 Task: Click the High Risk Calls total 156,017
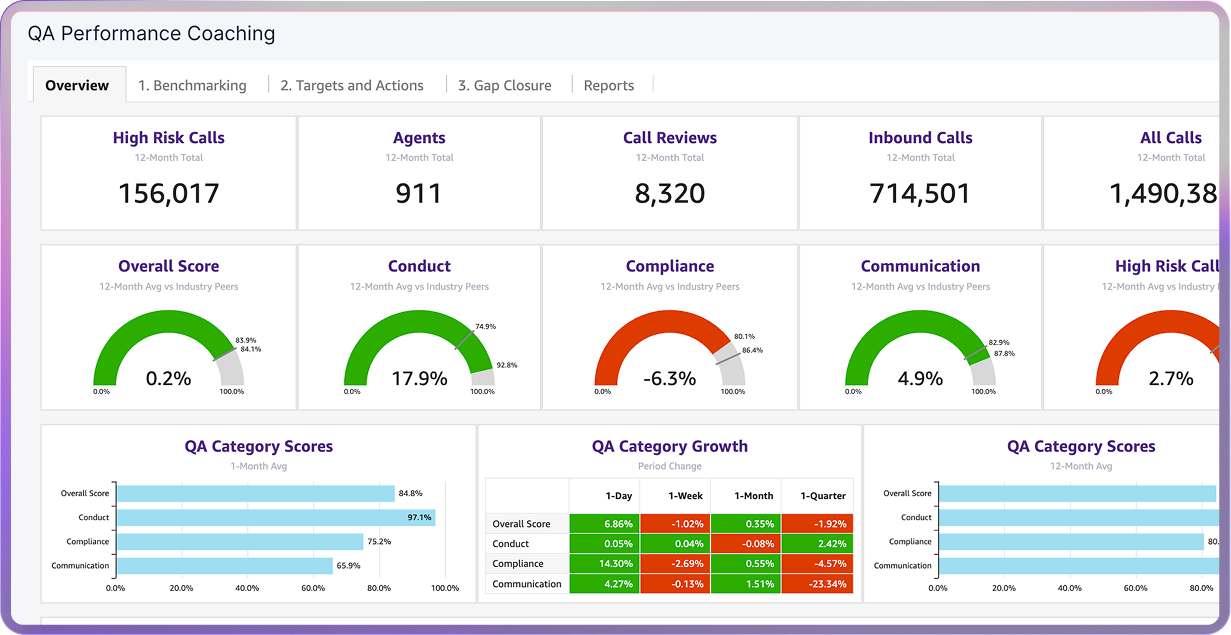tap(169, 193)
